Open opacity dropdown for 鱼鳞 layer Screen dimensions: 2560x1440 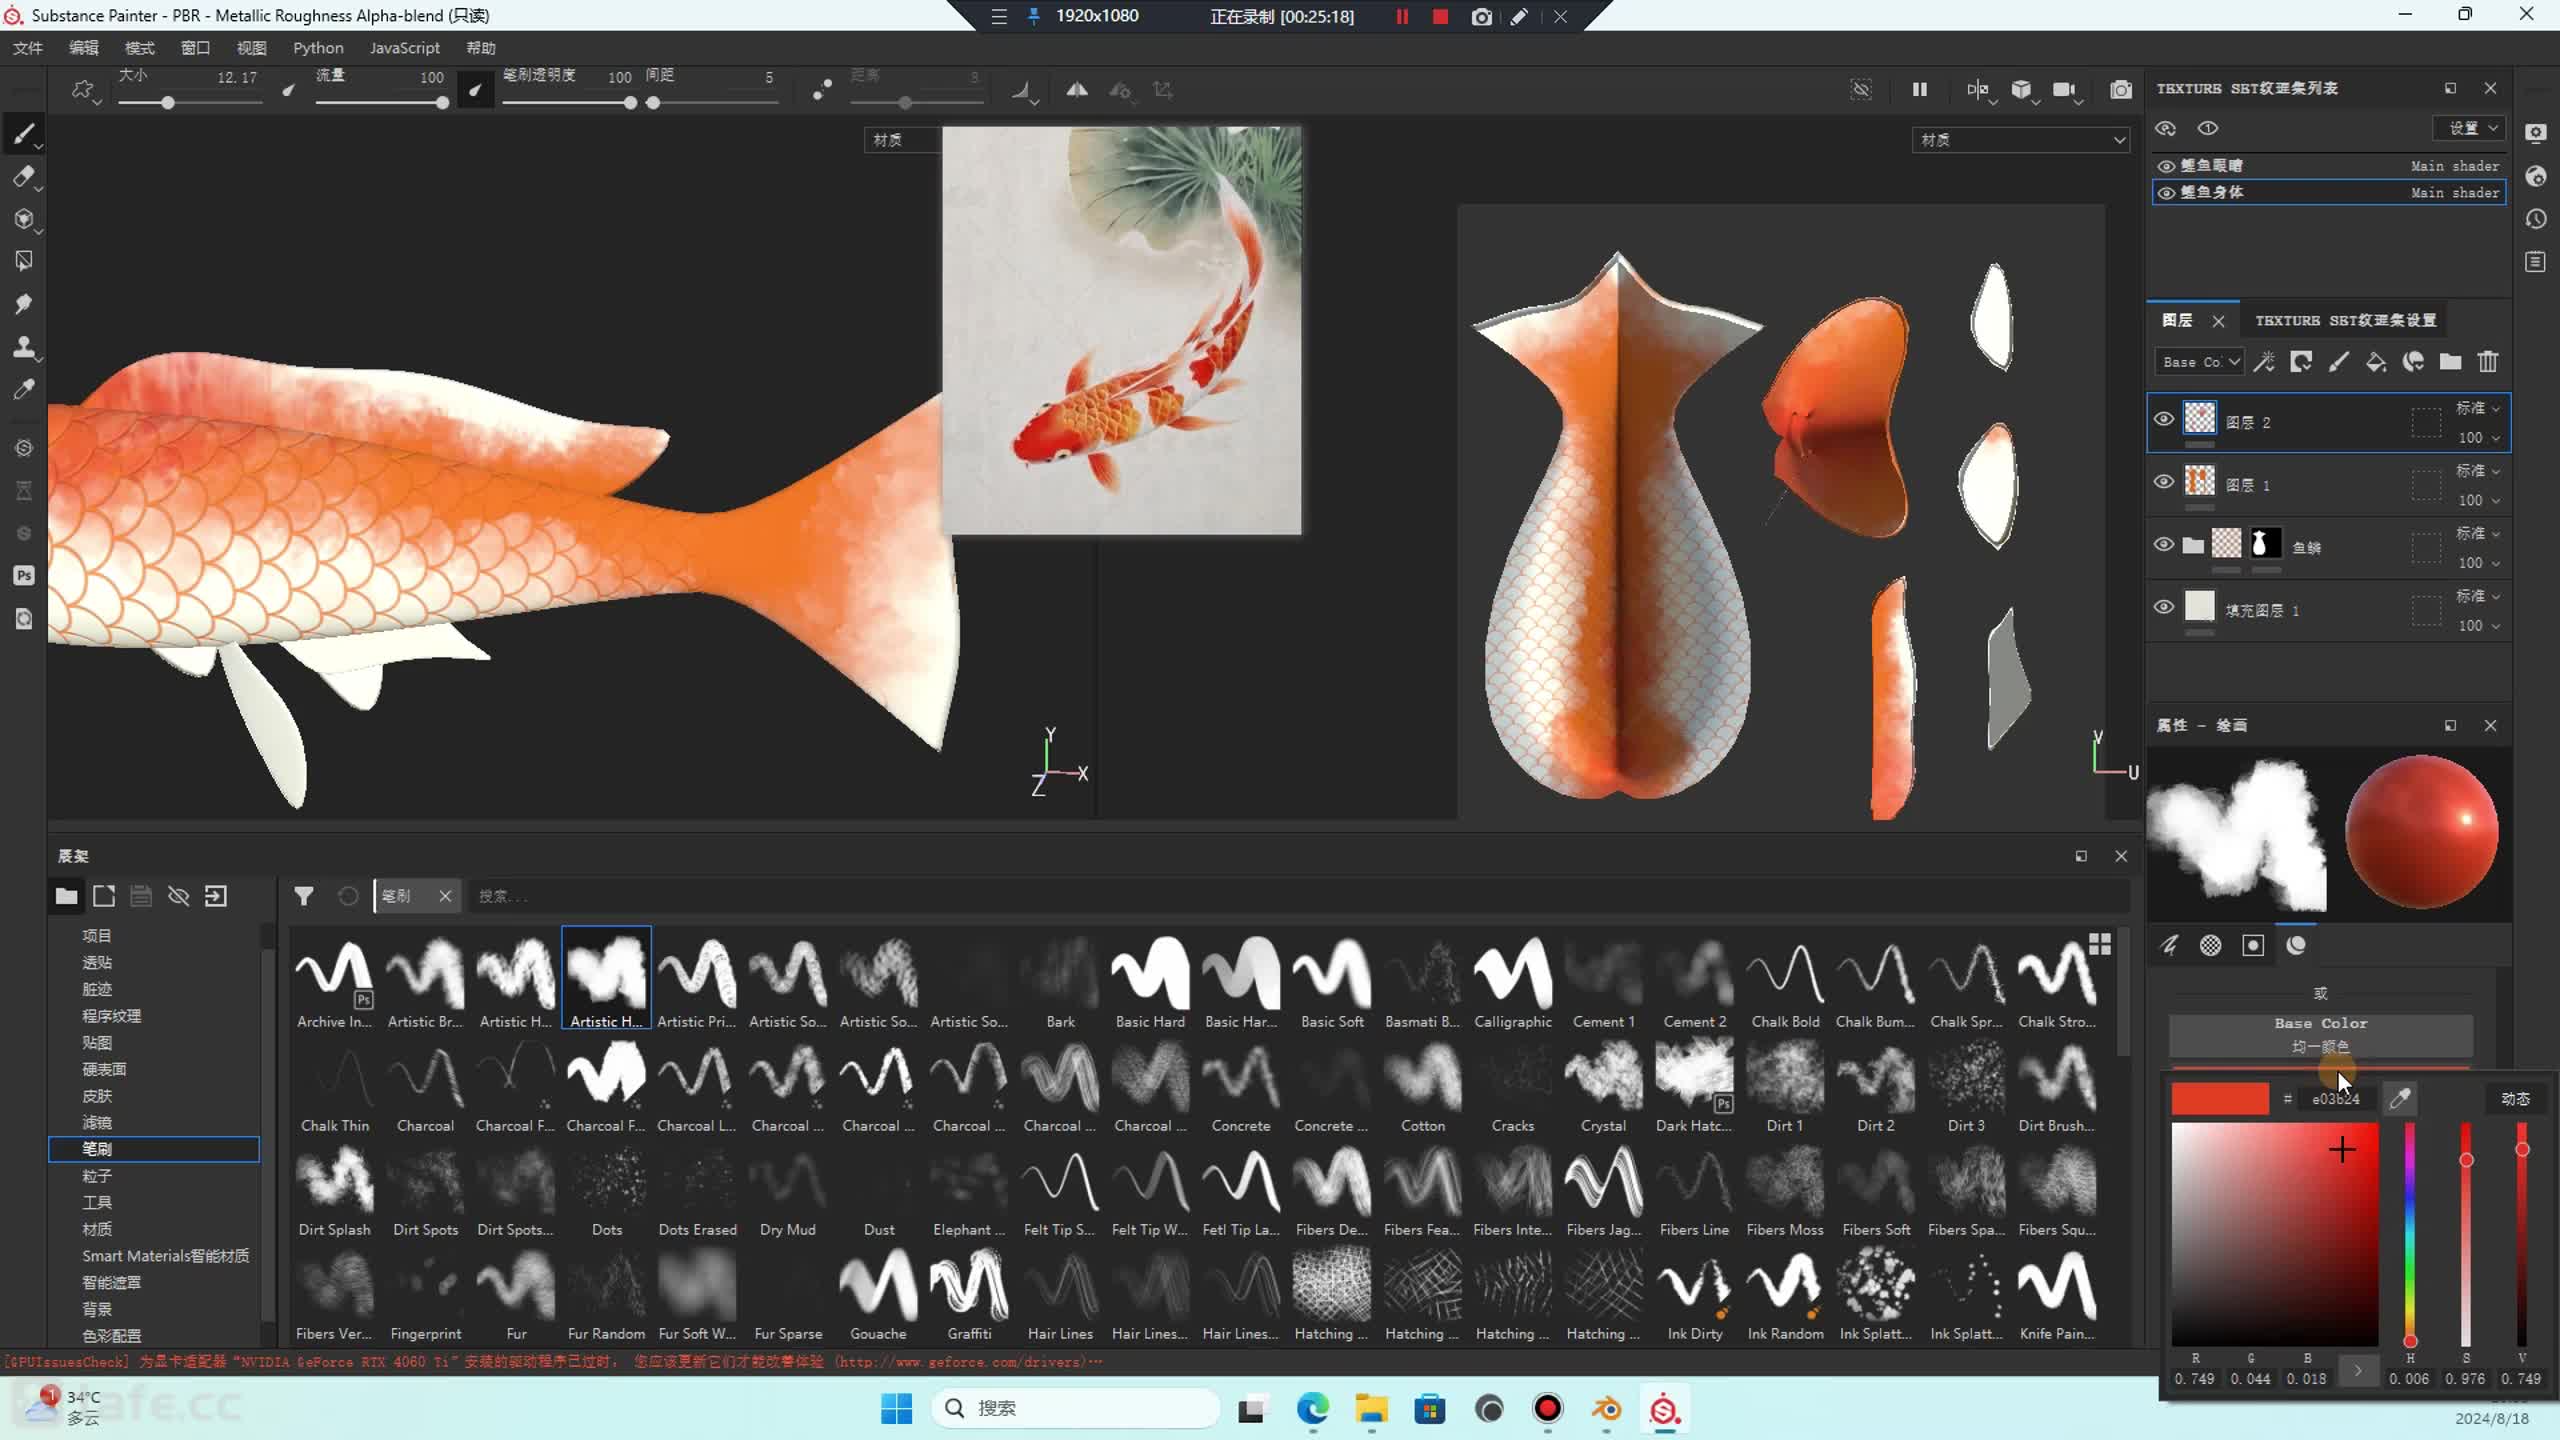2479,563
